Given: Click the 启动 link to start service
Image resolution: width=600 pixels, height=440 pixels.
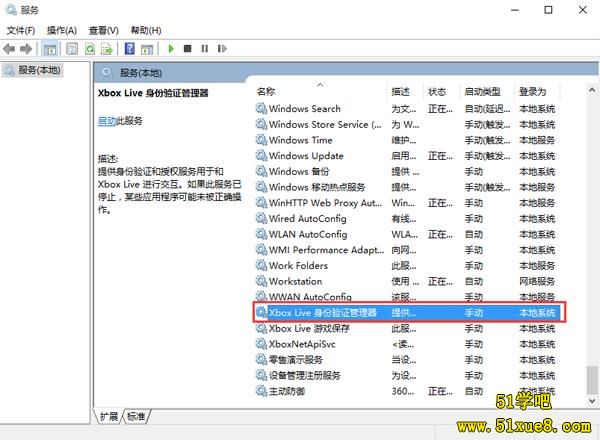Looking at the screenshot, I should click(x=106, y=121).
